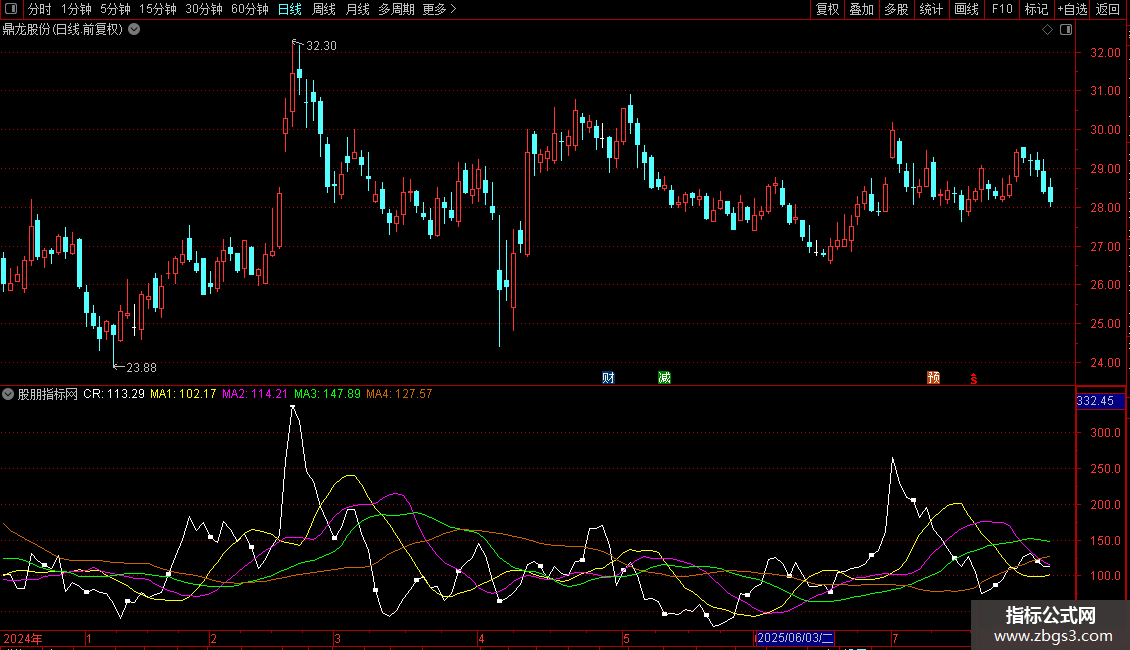Open the 预 earnings forecast marker
Viewport: 1130px width, 650px height.
pos(933,378)
